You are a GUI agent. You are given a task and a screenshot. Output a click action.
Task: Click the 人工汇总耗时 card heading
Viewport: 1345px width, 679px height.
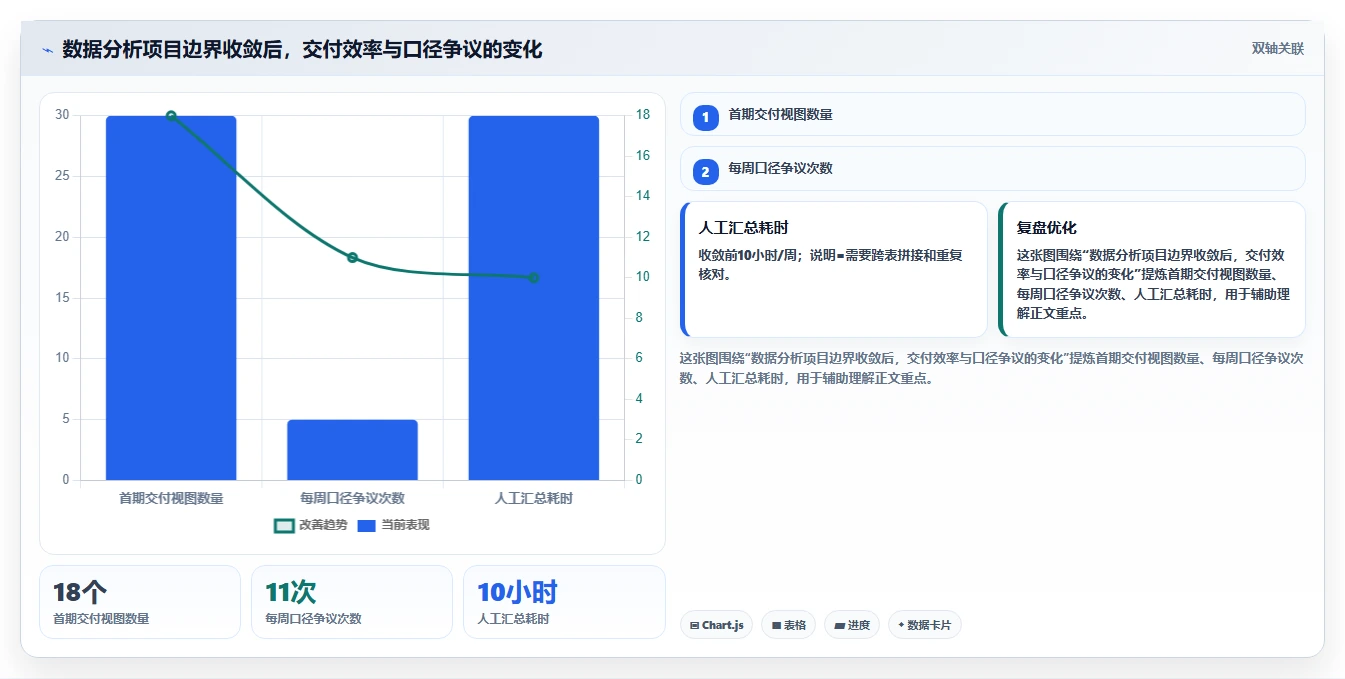(x=744, y=228)
